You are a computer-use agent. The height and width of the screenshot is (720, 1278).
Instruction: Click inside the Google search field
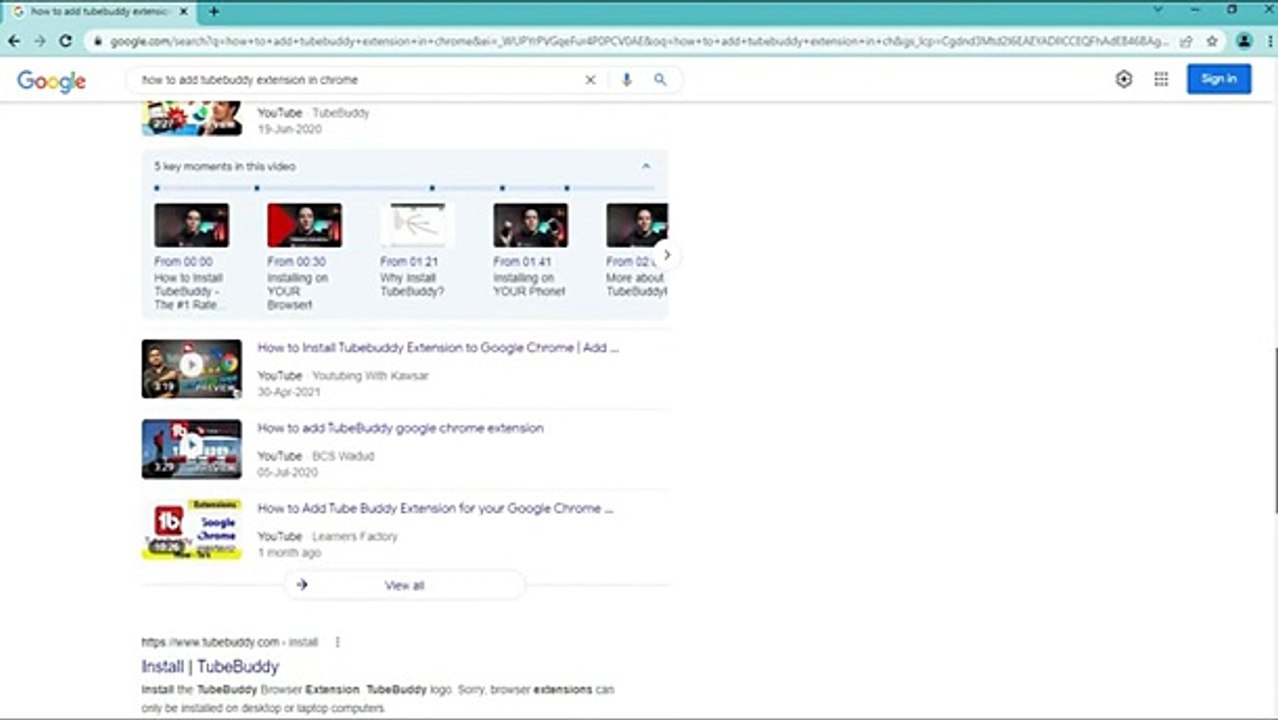point(360,80)
